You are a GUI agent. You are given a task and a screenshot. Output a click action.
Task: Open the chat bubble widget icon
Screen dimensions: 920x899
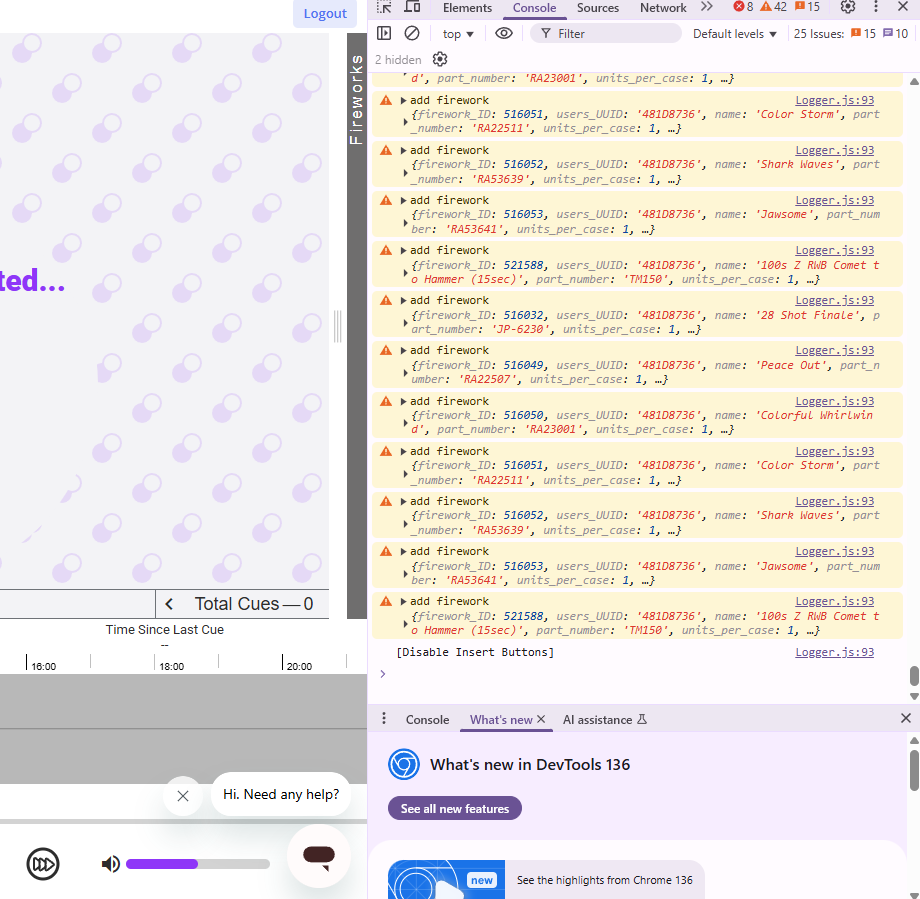click(x=318, y=856)
